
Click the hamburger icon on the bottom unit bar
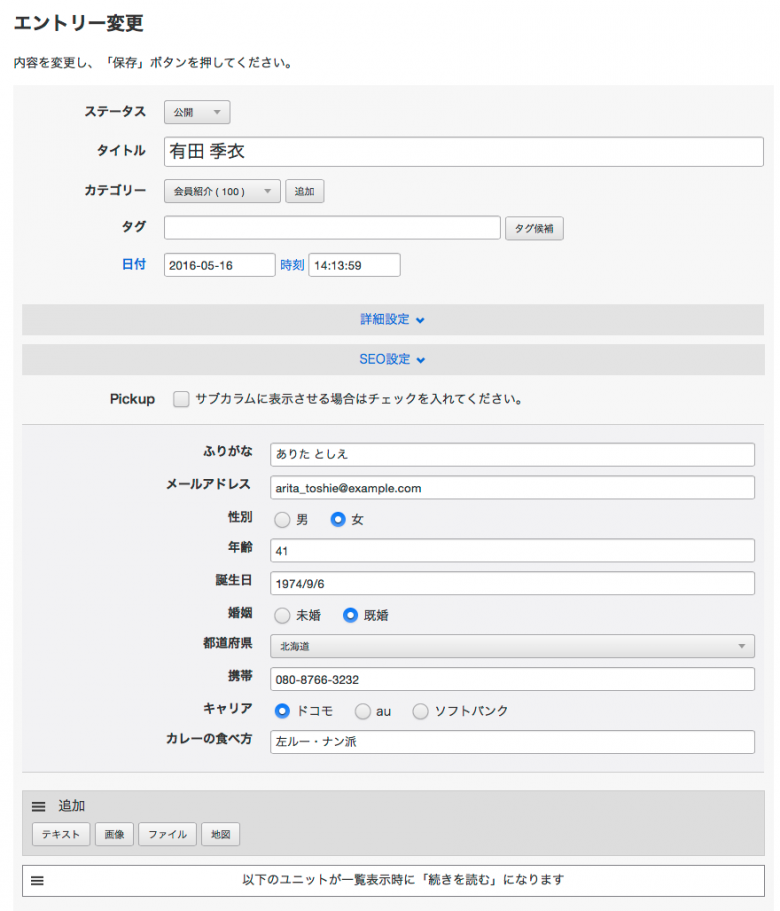click(x=38, y=880)
